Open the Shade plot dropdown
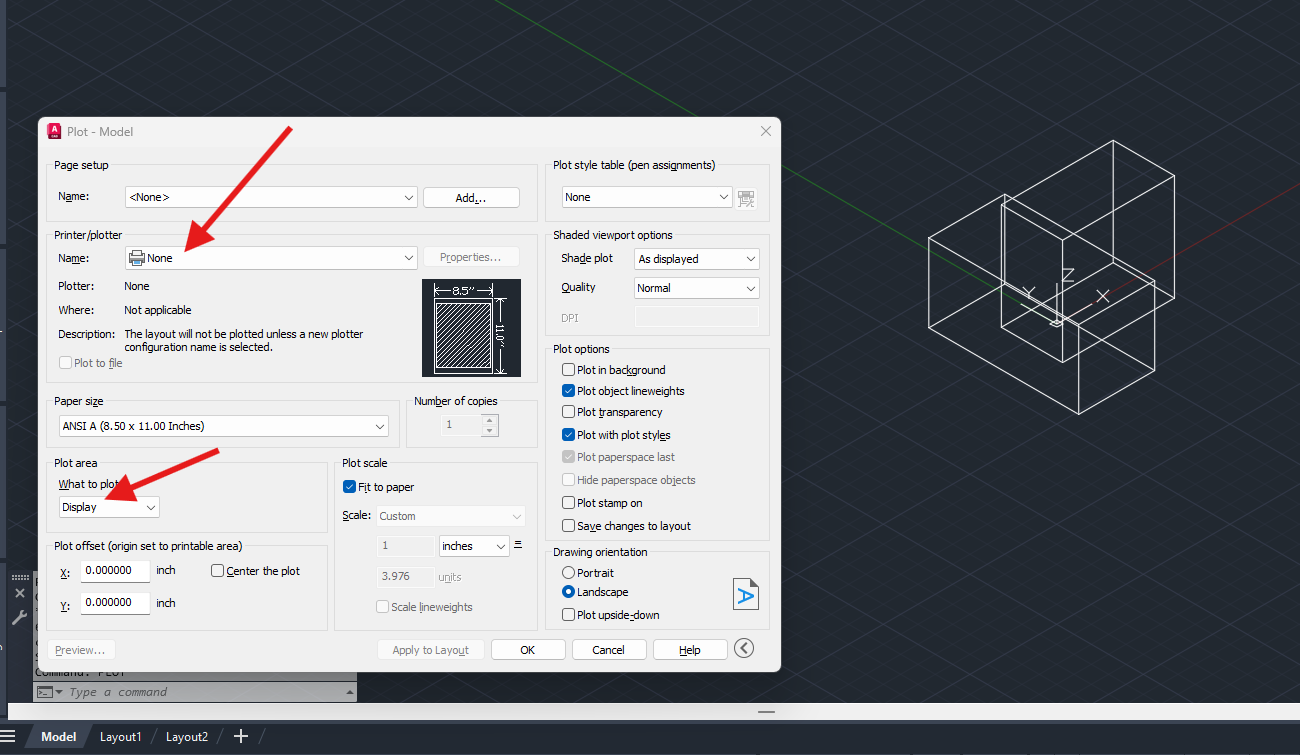The height and width of the screenshot is (755, 1300). click(x=697, y=259)
